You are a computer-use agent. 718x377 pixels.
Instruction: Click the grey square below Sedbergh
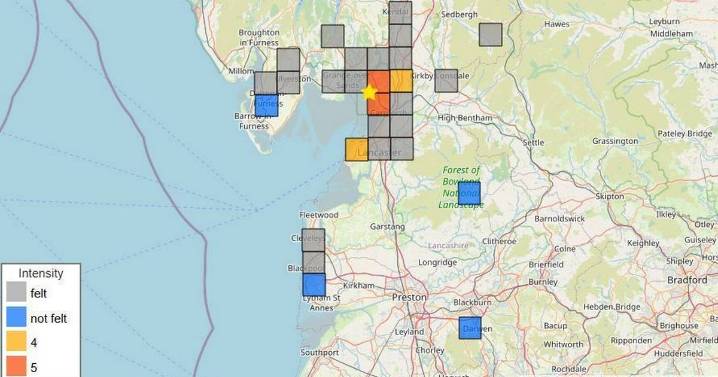point(491,35)
